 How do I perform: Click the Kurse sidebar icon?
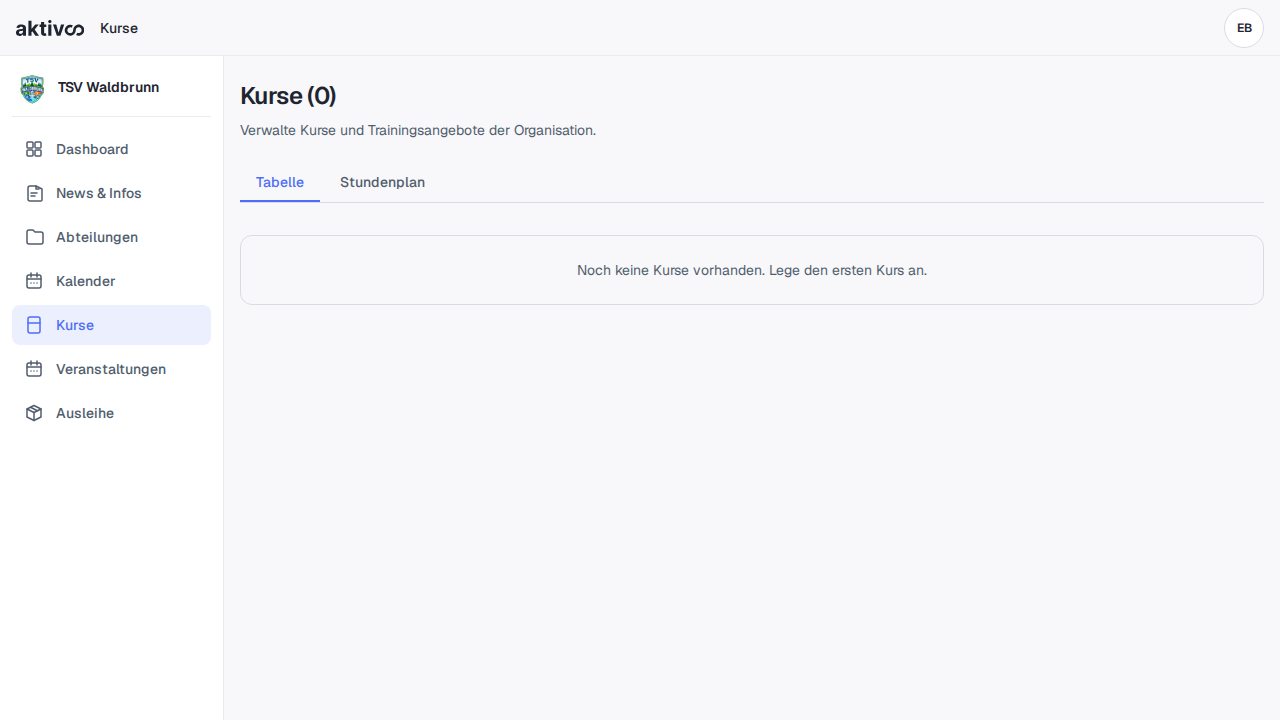[34, 325]
